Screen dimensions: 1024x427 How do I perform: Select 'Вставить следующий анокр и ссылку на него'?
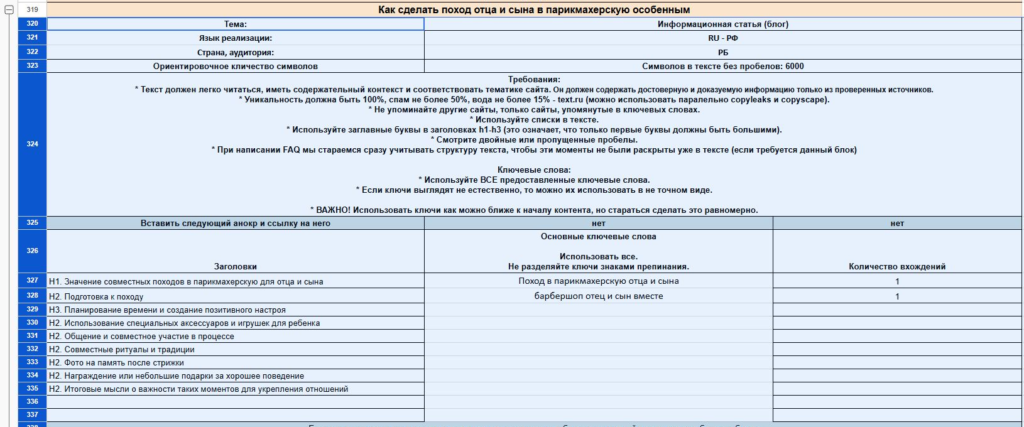[235, 223]
